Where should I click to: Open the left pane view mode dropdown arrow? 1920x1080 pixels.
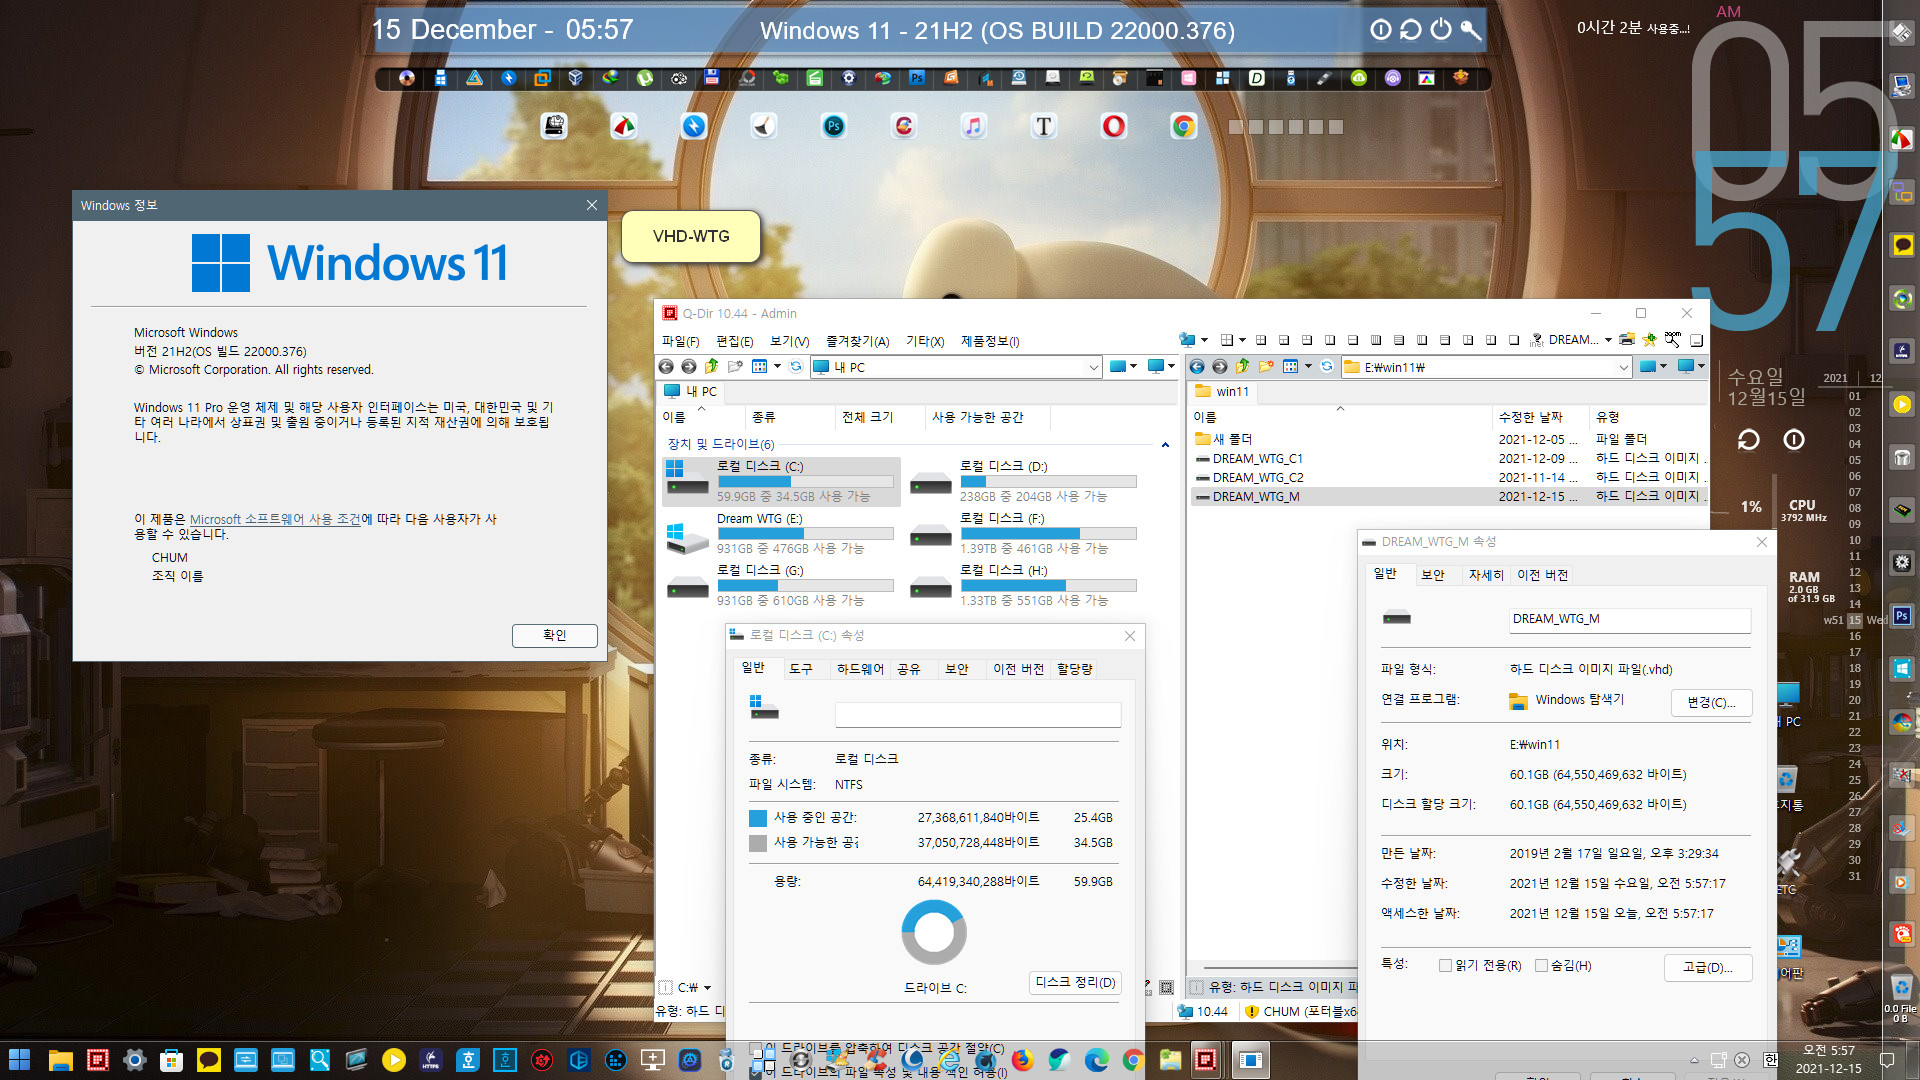[778, 367]
